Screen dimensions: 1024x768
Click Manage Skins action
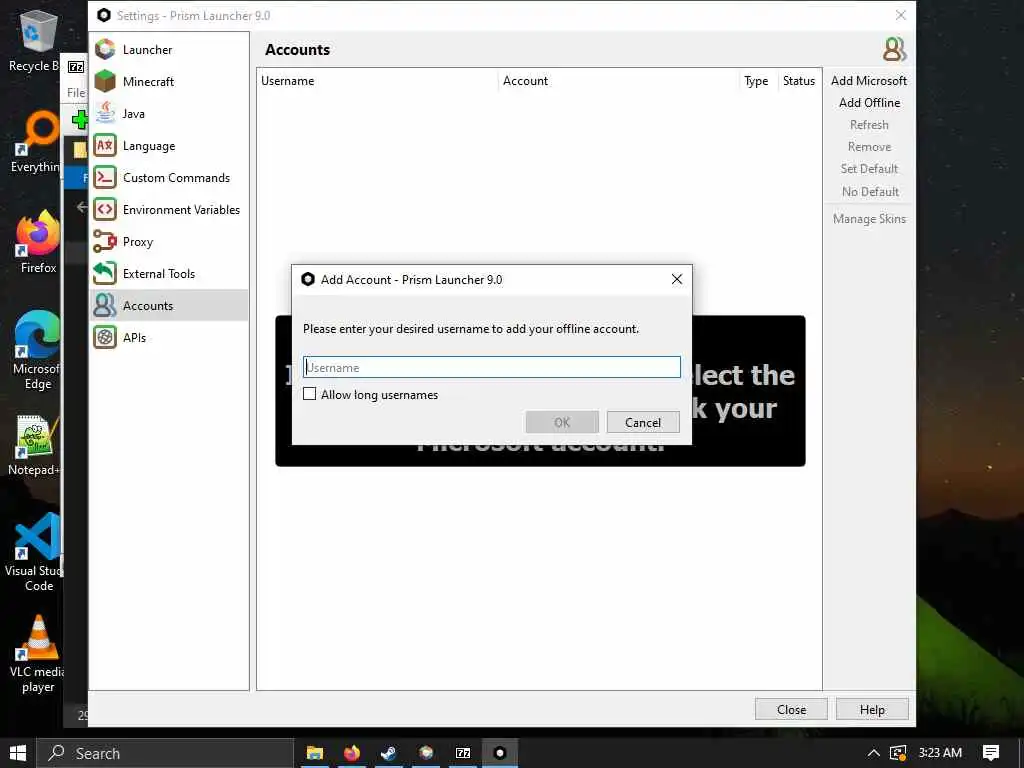tap(869, 219)
